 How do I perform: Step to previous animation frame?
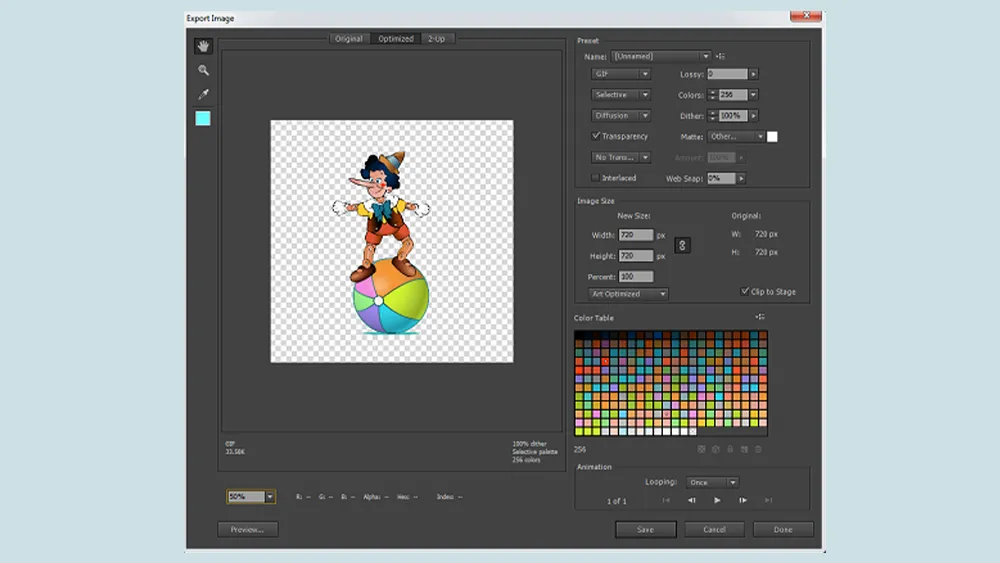(692, 501)
